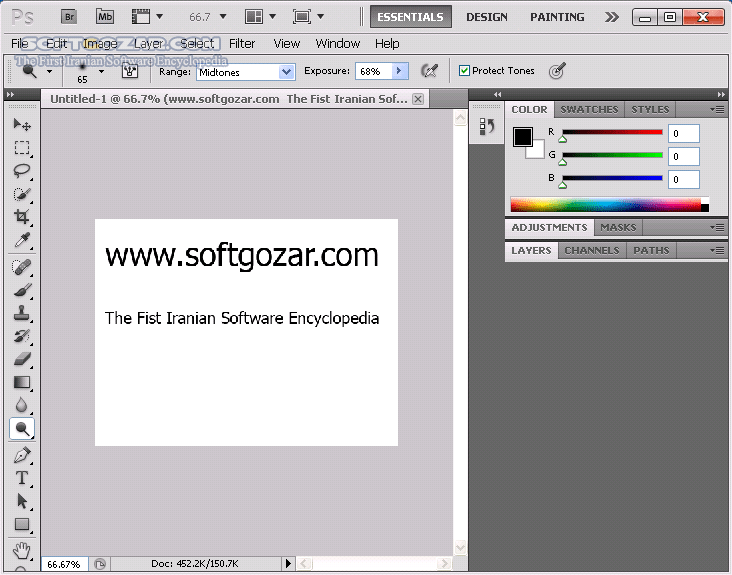Switch to the Masks tab

point(618,227)
